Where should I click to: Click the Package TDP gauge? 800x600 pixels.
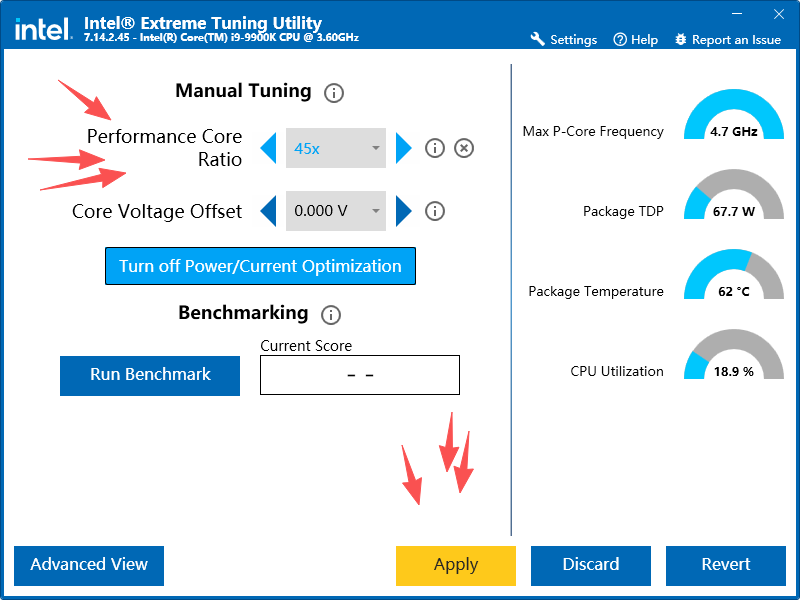point(734,195)
